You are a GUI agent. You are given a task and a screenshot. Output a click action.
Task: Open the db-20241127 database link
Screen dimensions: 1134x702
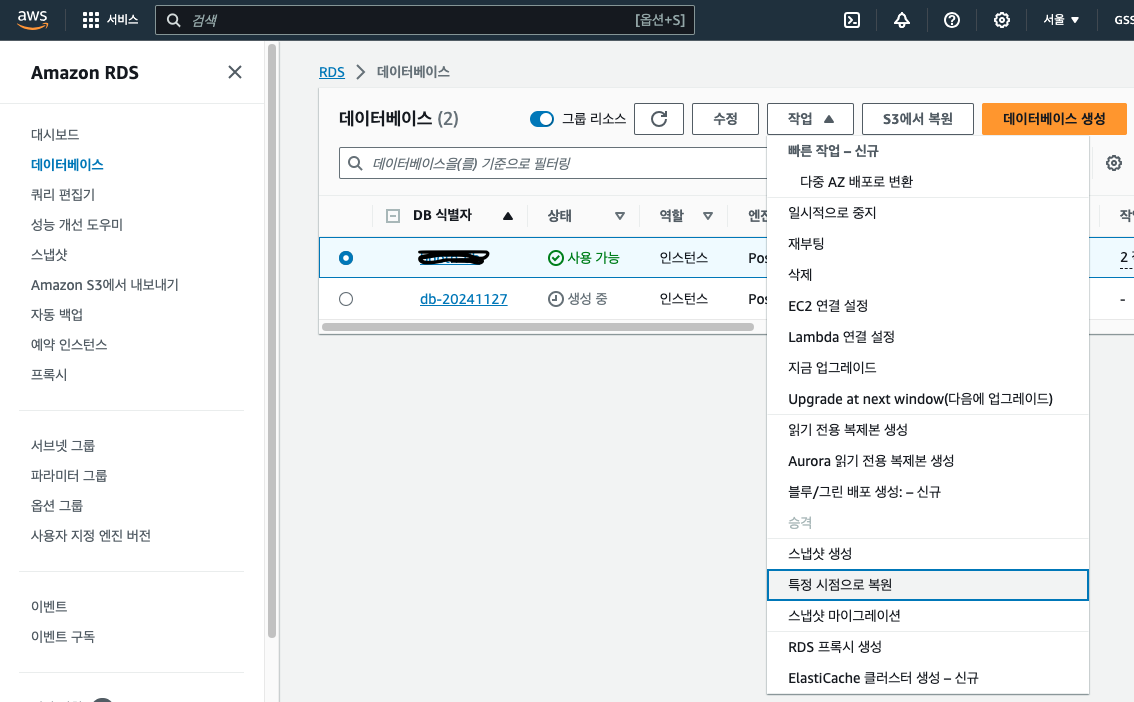tap(464, 299)
